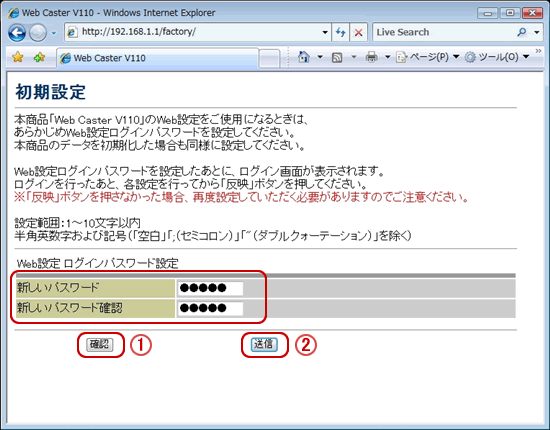Click into the Live Search box
This screenshot has height=430, width=550.
click(444, 32)
